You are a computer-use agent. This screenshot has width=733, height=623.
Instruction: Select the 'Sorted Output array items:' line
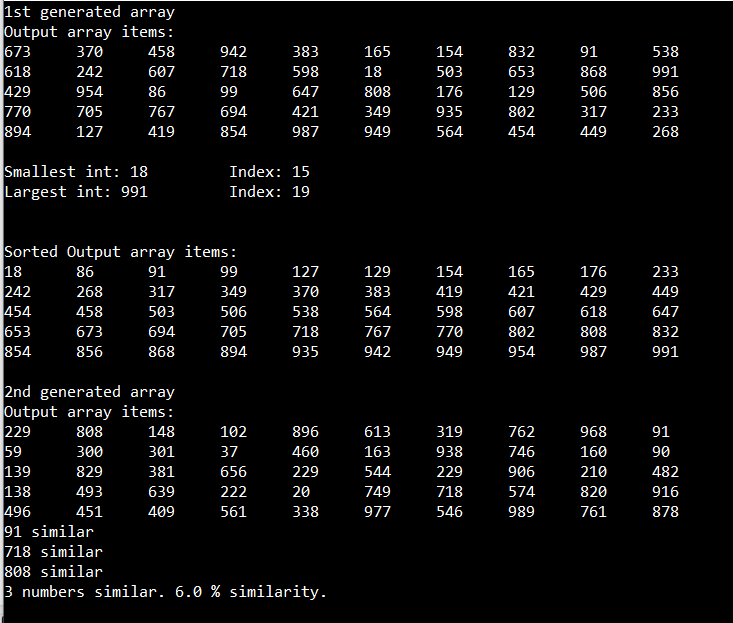(x=121, y=252)
